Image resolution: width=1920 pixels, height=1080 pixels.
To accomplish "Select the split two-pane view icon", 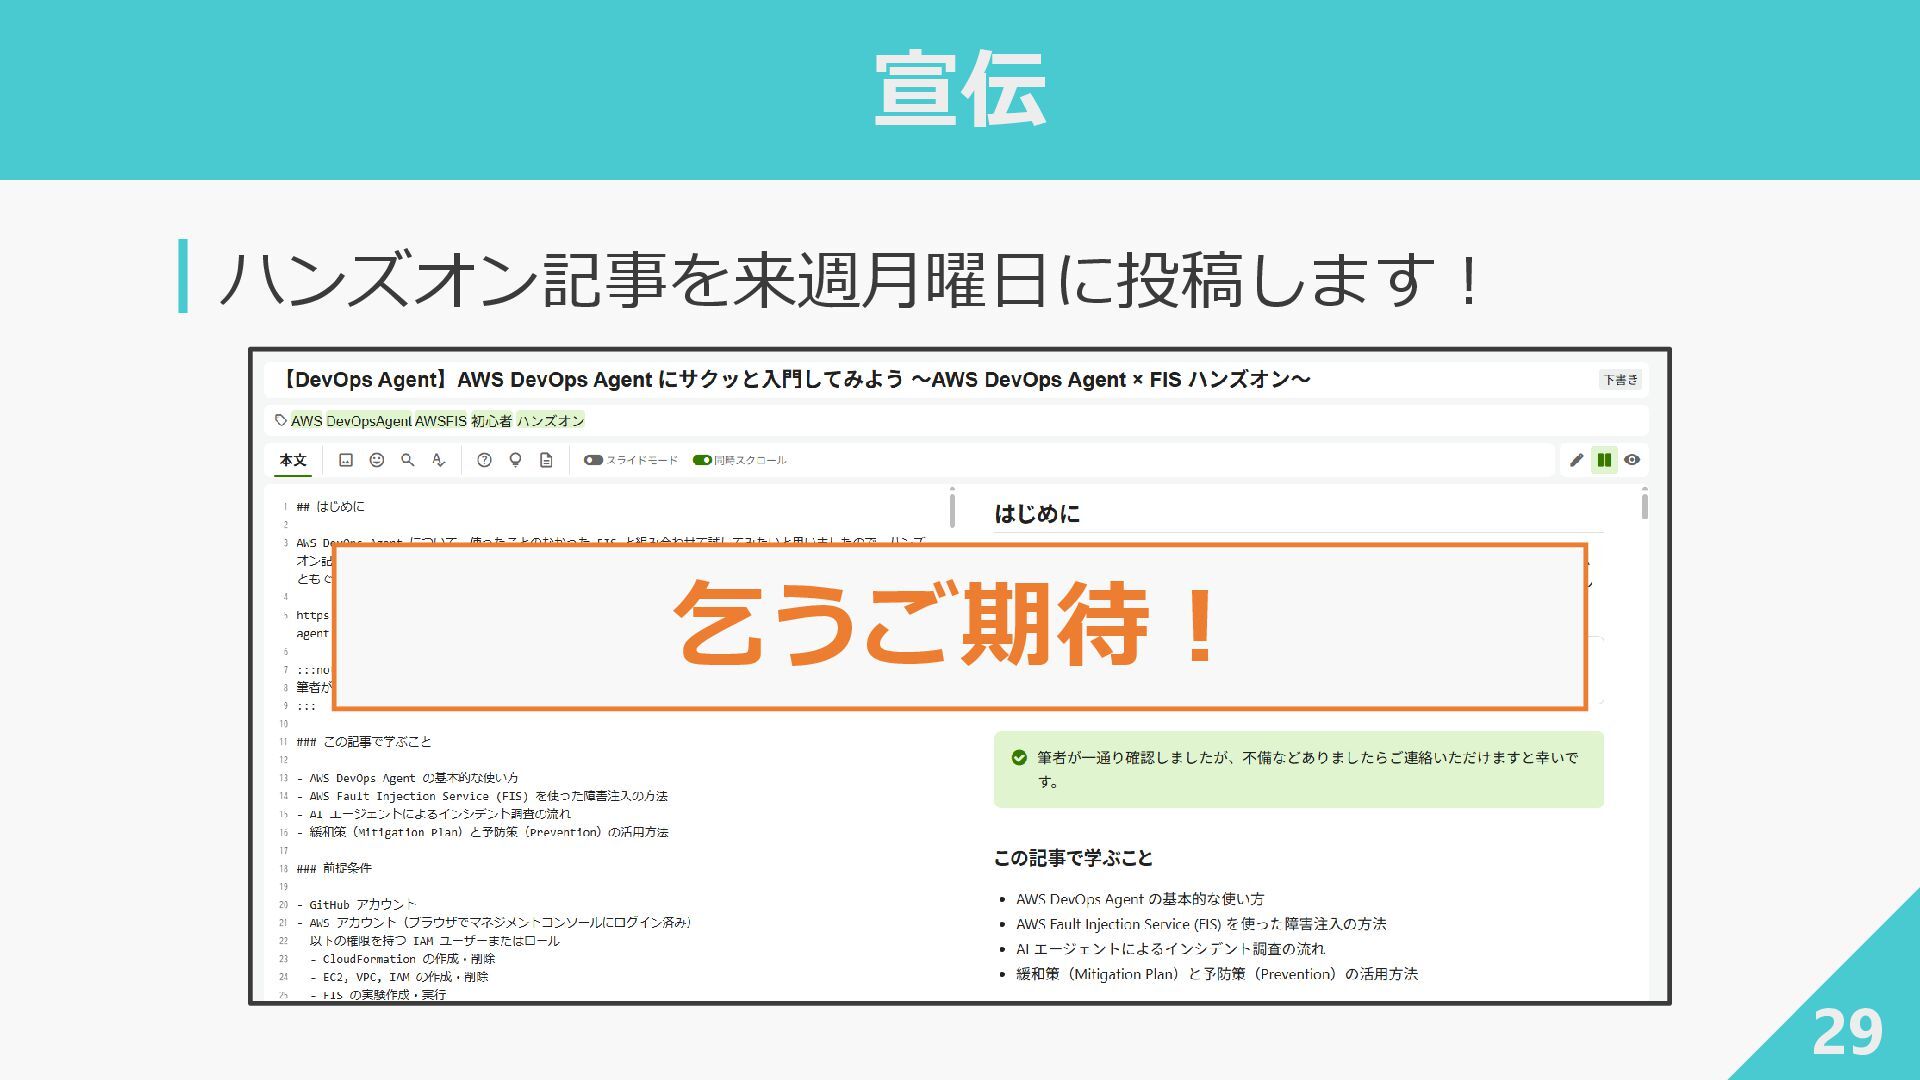I will tap(1604, 460).
